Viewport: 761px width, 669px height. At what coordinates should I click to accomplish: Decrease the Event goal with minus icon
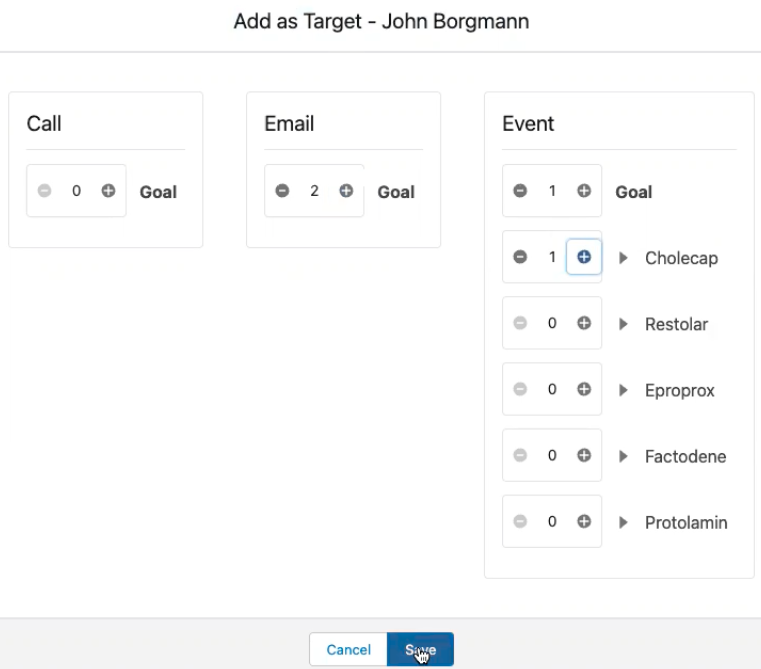(x=520, y=191)
